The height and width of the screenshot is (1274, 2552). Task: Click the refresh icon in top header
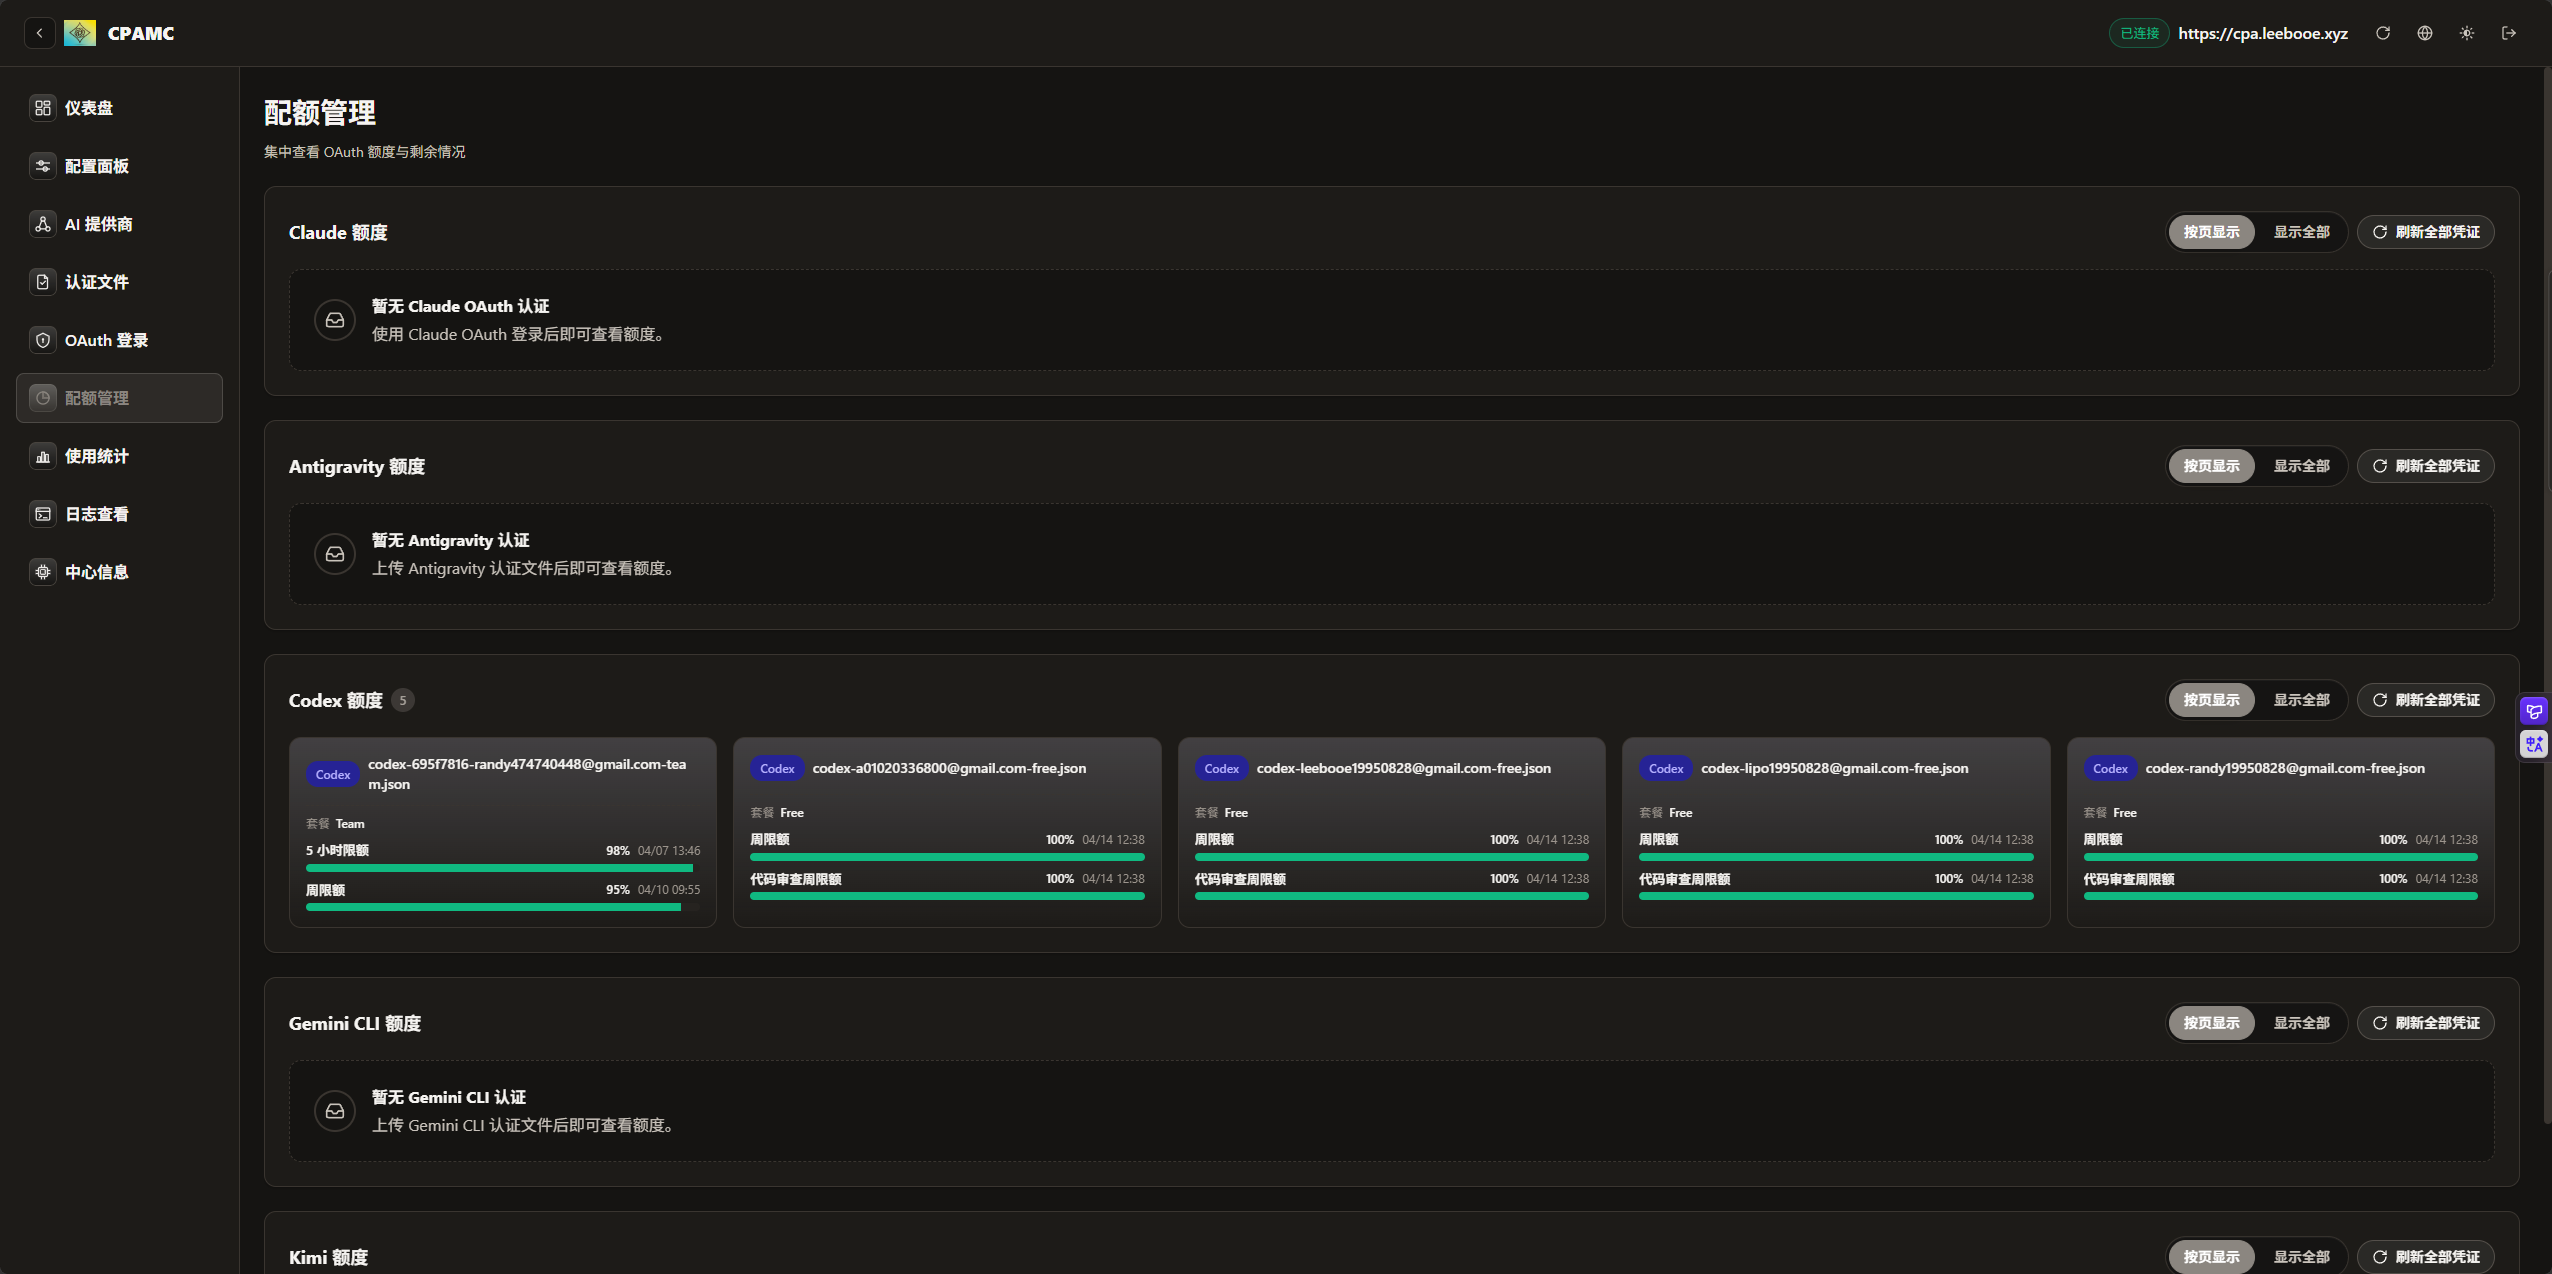(x=2383, y=33)
